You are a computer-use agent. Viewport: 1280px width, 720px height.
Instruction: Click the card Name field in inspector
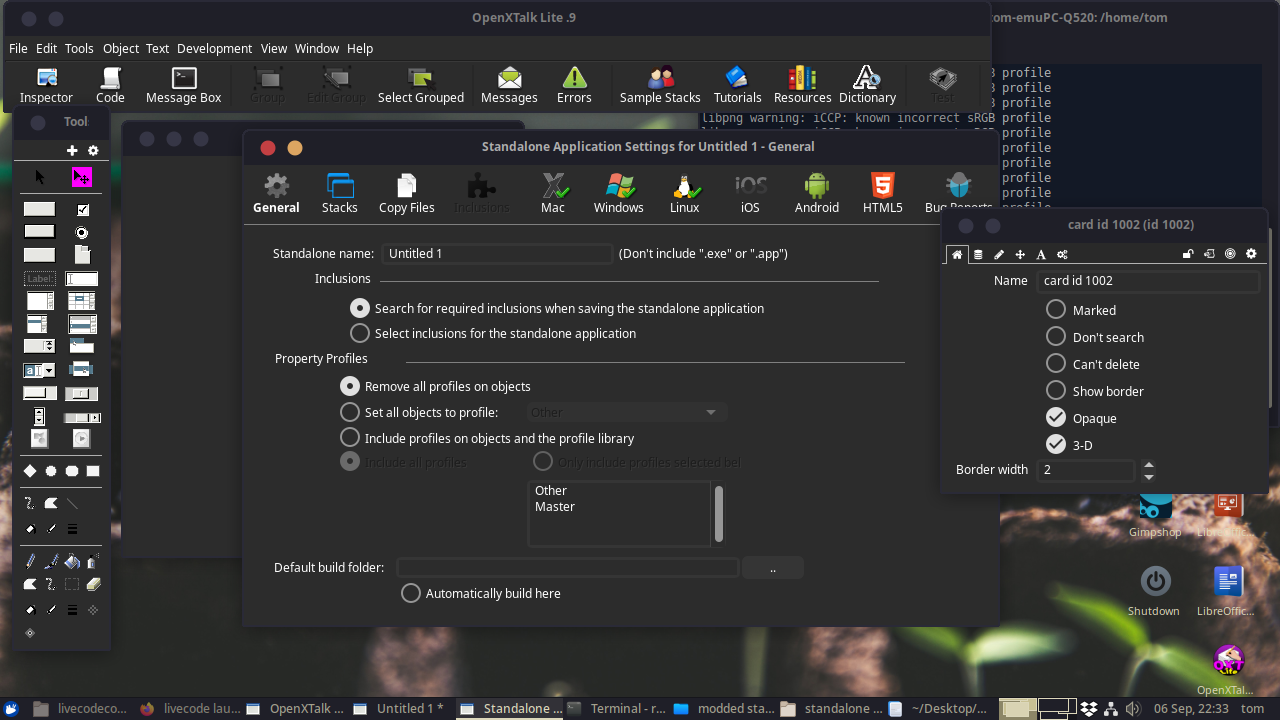[1147, 281]
